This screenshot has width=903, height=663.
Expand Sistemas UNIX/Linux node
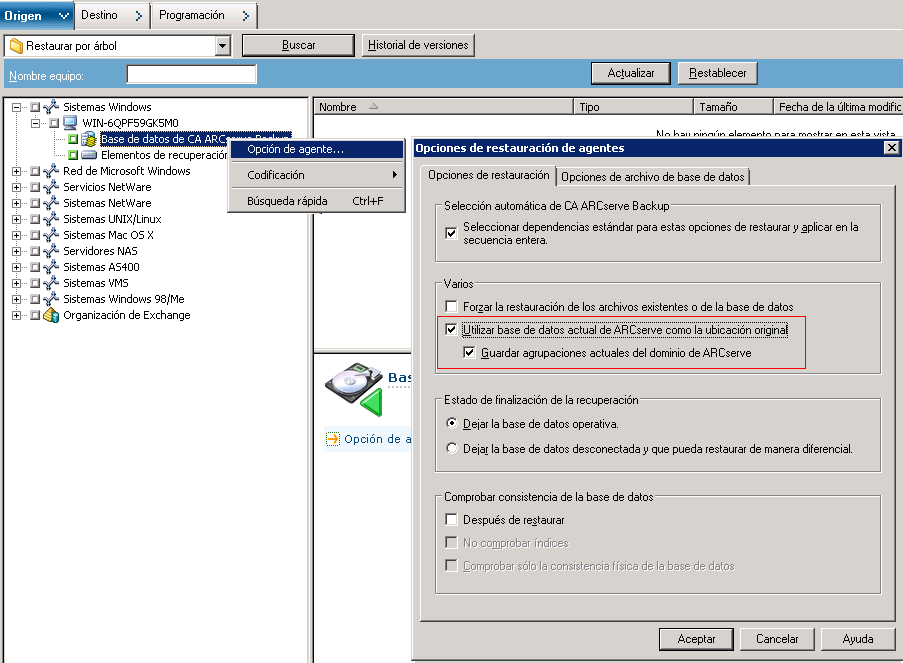[17, 219]
